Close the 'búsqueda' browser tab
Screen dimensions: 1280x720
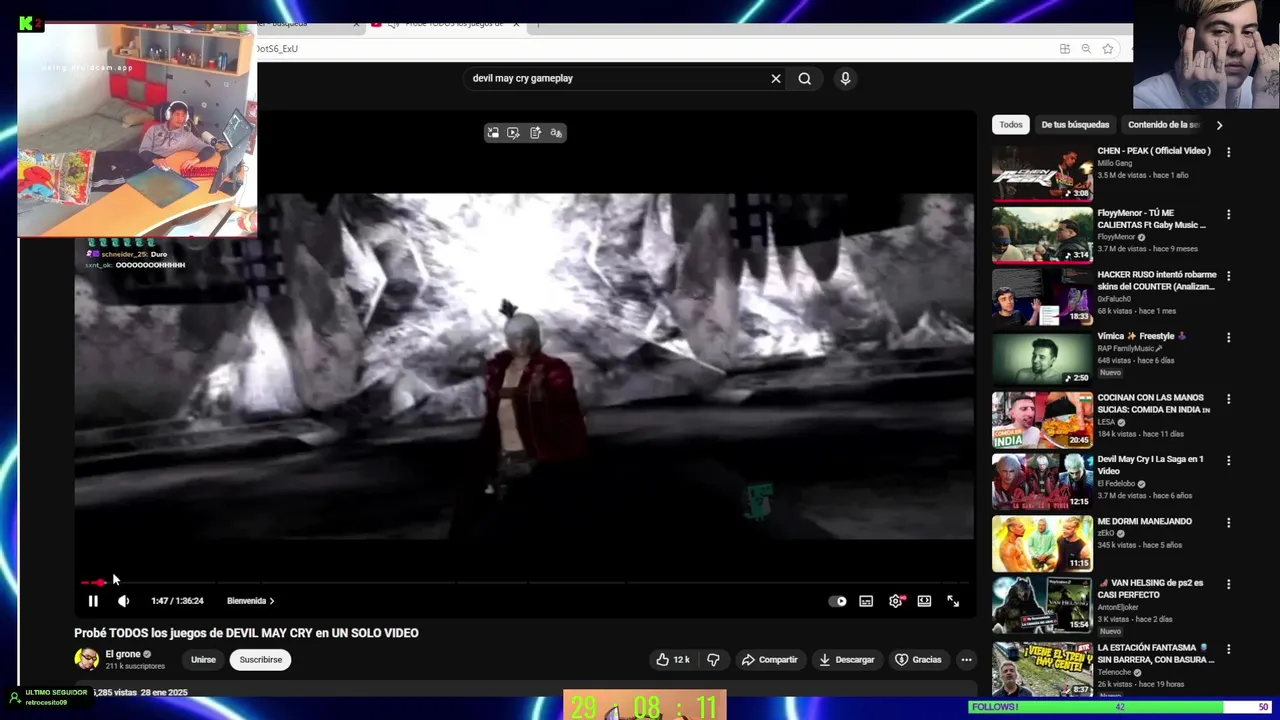[356, 23]
